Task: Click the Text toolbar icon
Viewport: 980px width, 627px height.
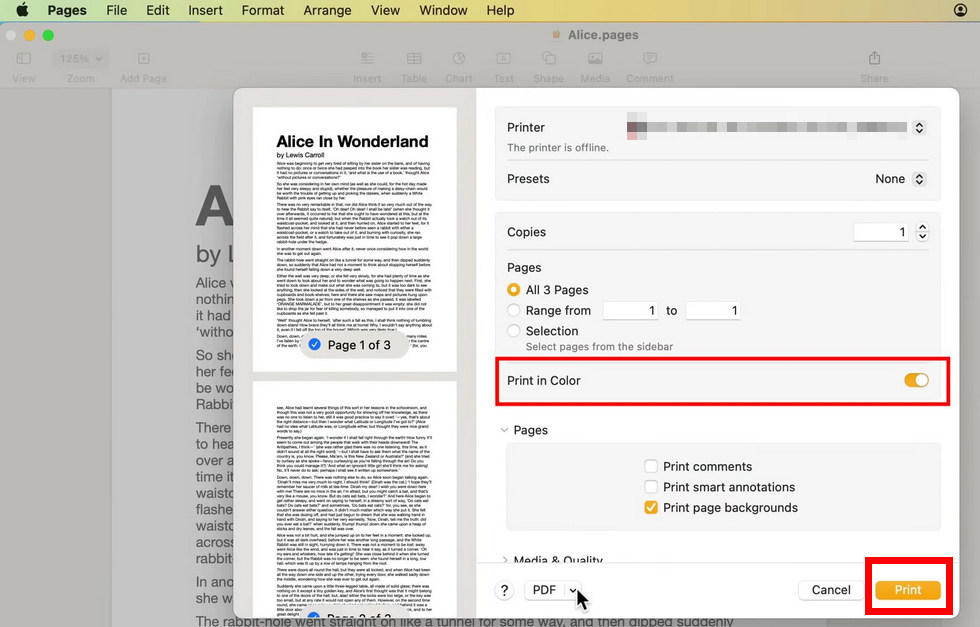Action: click(x=503, y=59)
